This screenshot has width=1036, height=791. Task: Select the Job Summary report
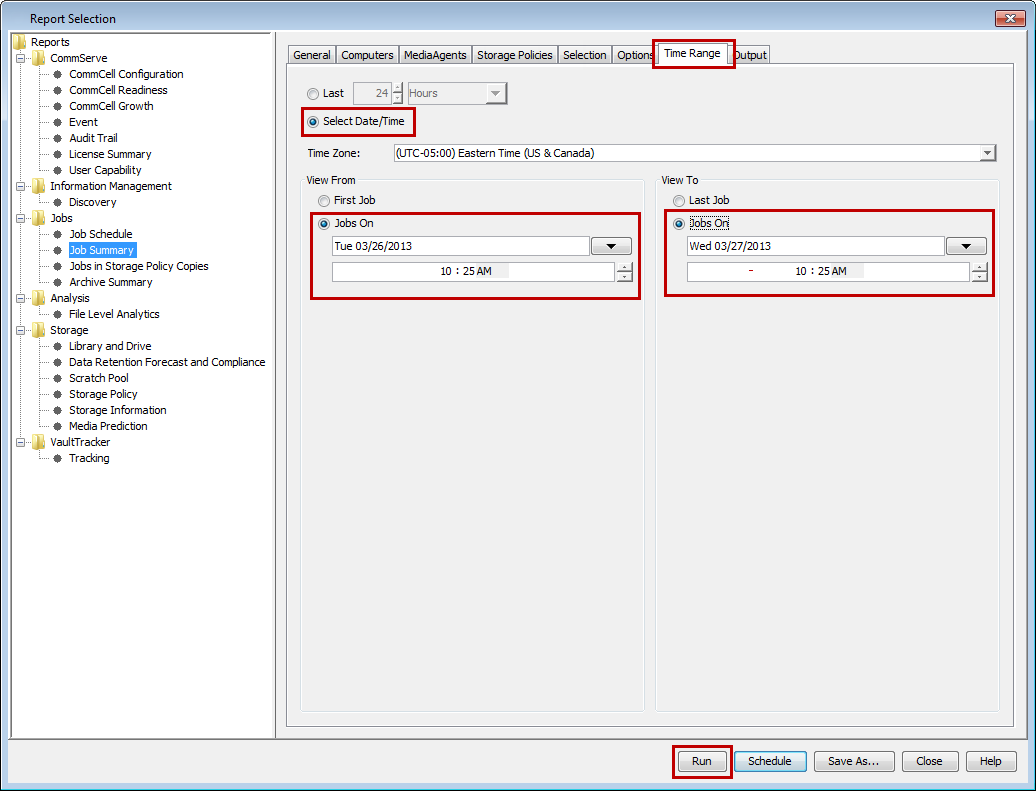click(x=102, y=250)
